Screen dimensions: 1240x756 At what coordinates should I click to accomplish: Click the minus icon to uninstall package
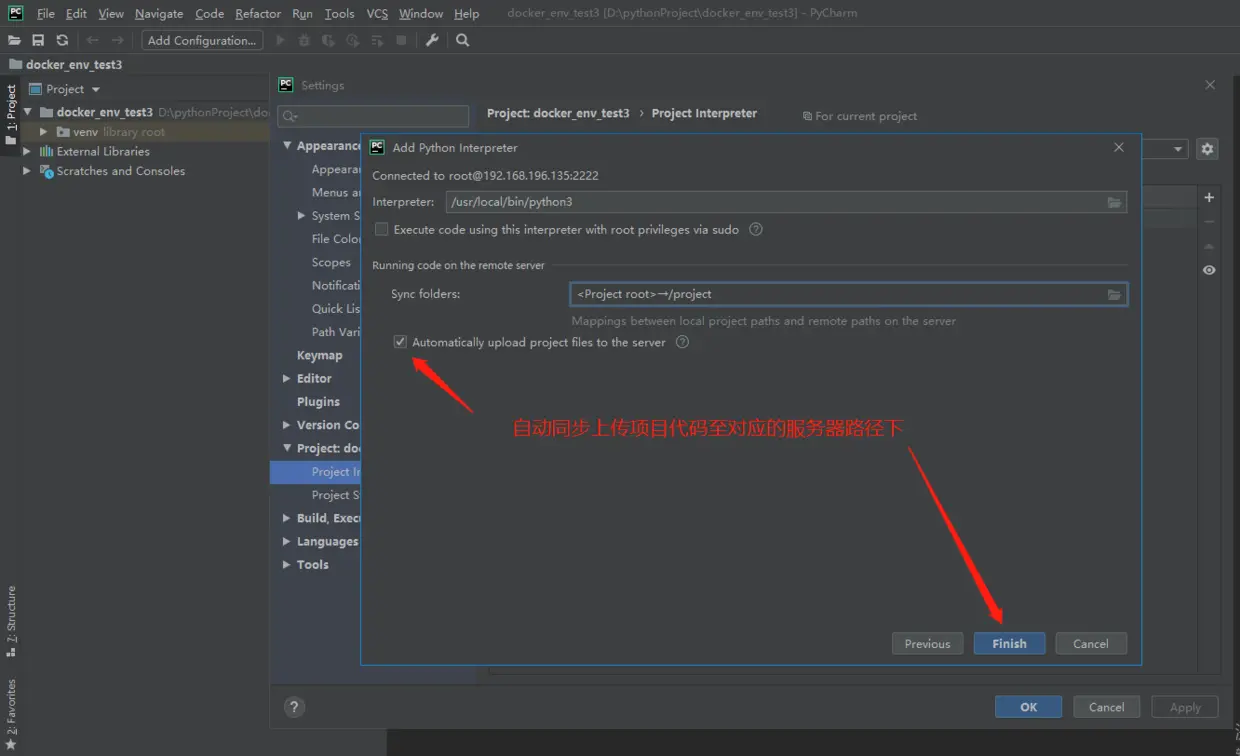1209,222
